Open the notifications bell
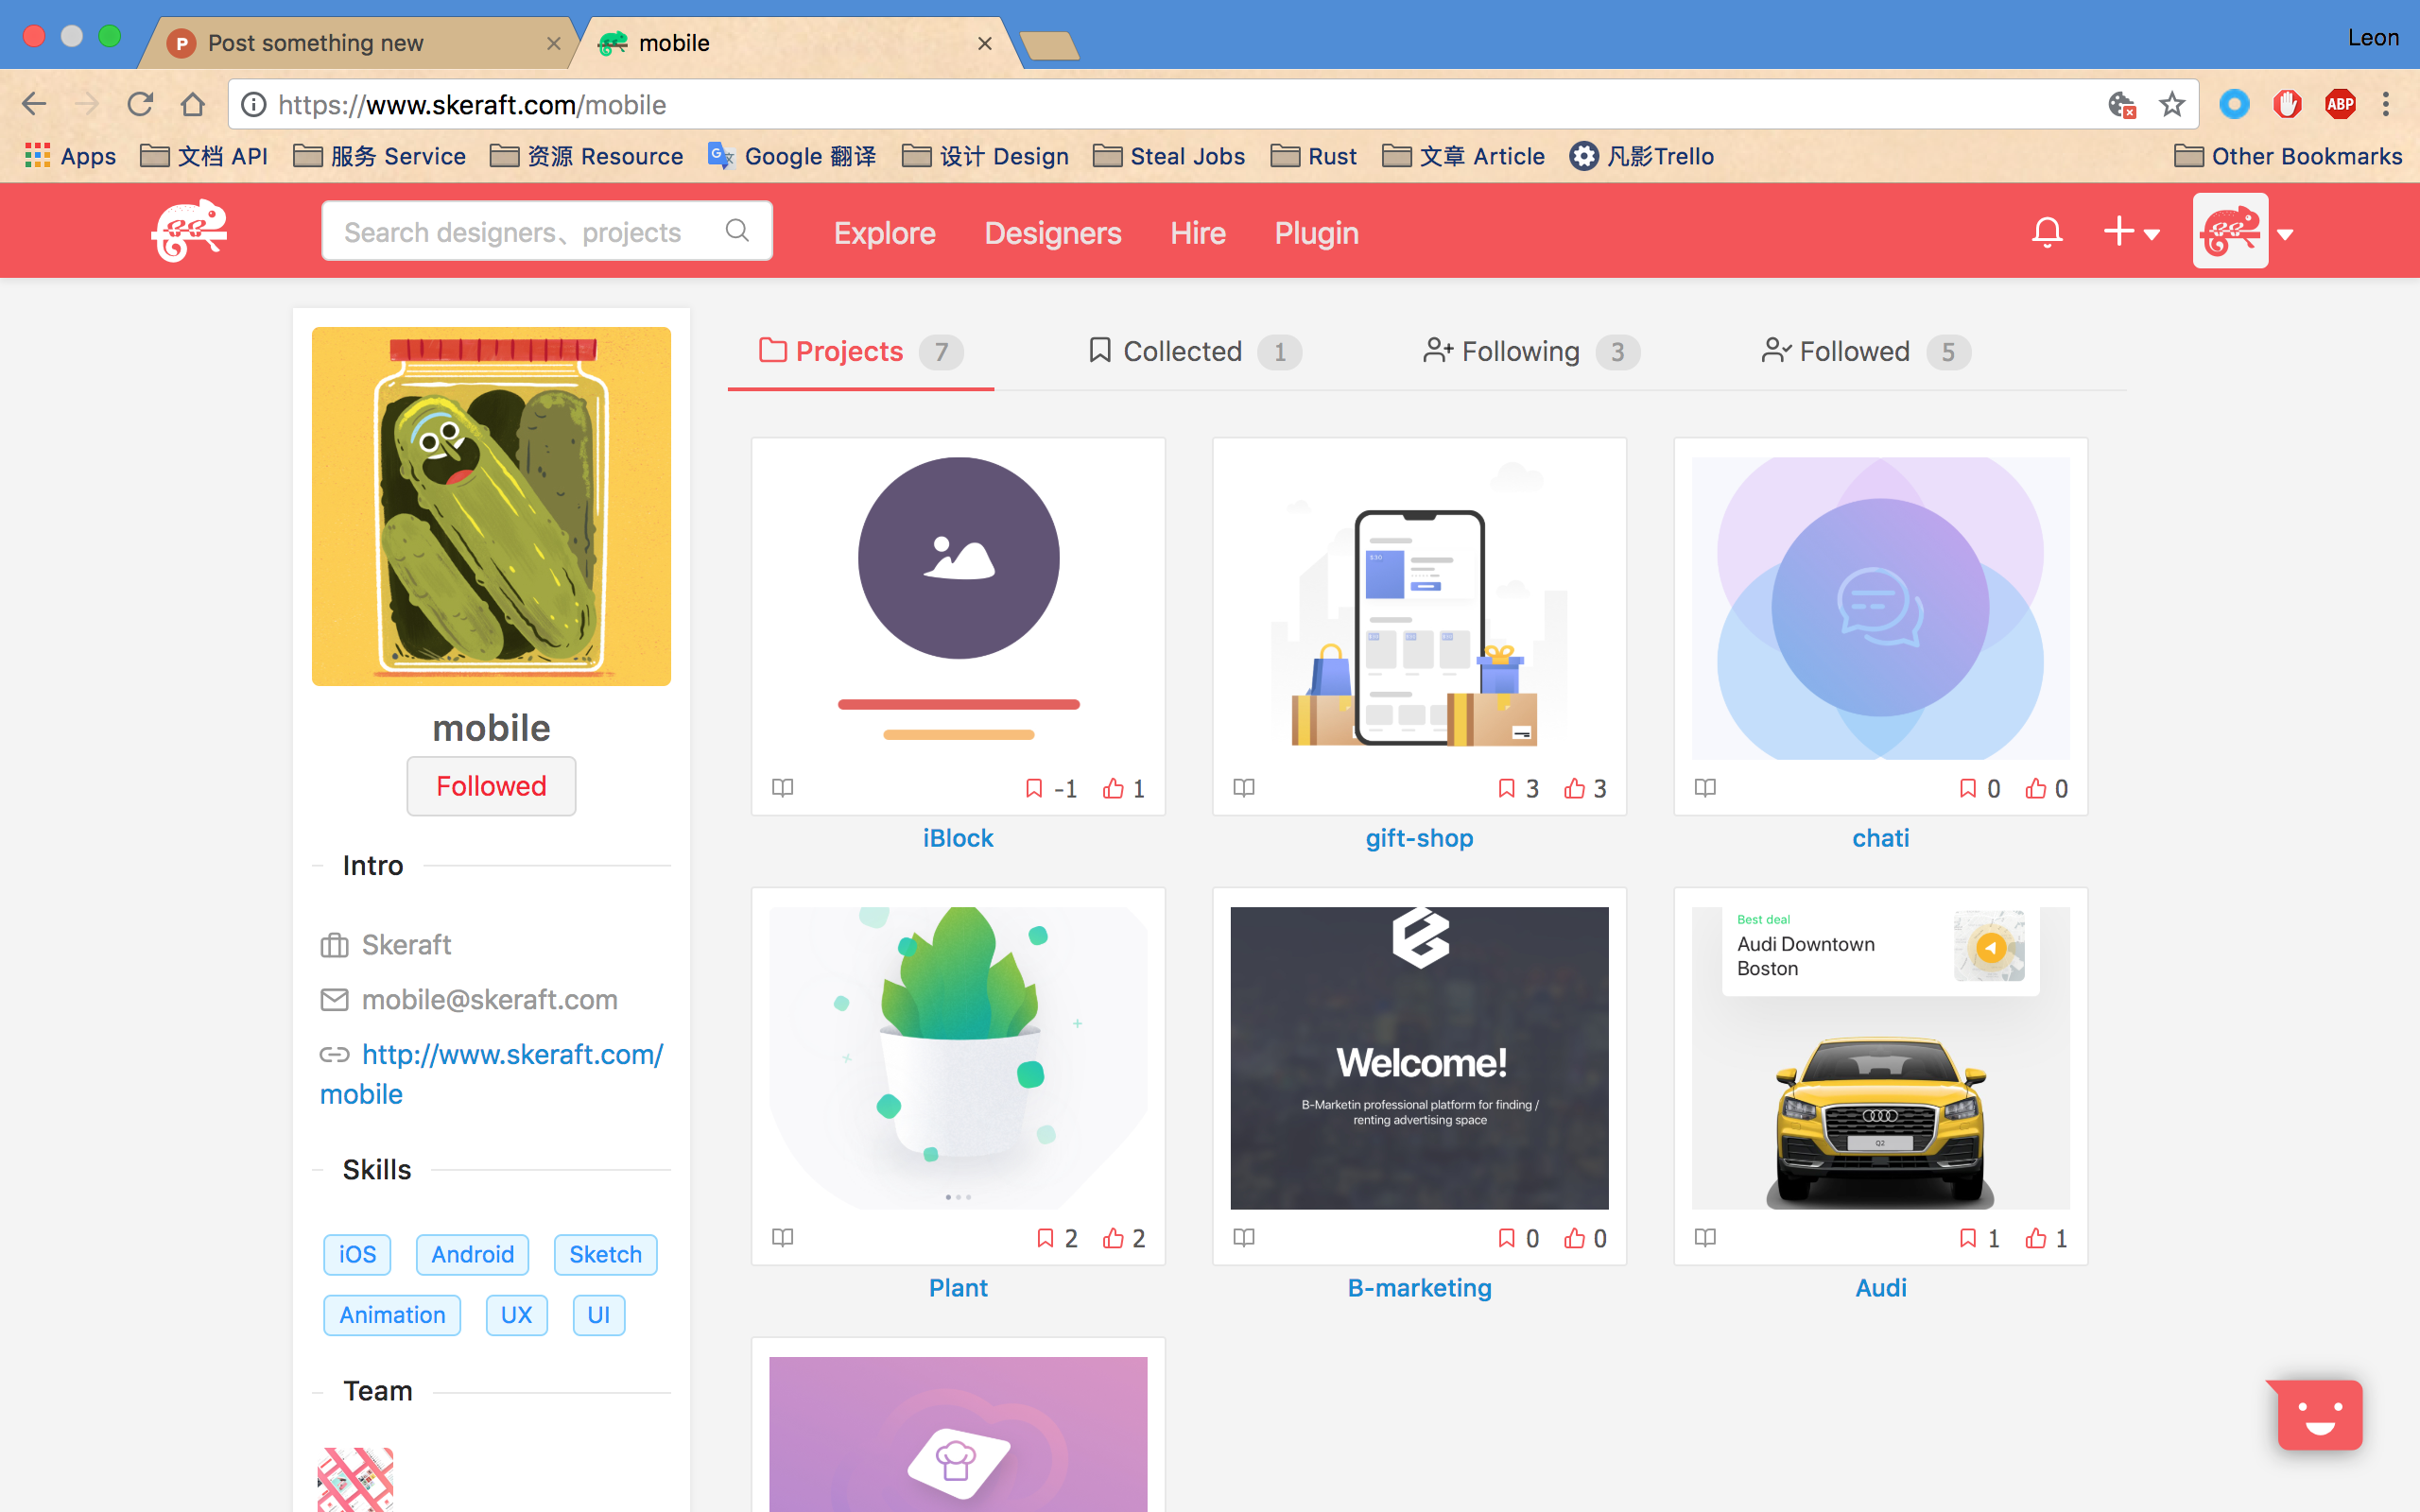2420x1512 pixels. 2046,232
